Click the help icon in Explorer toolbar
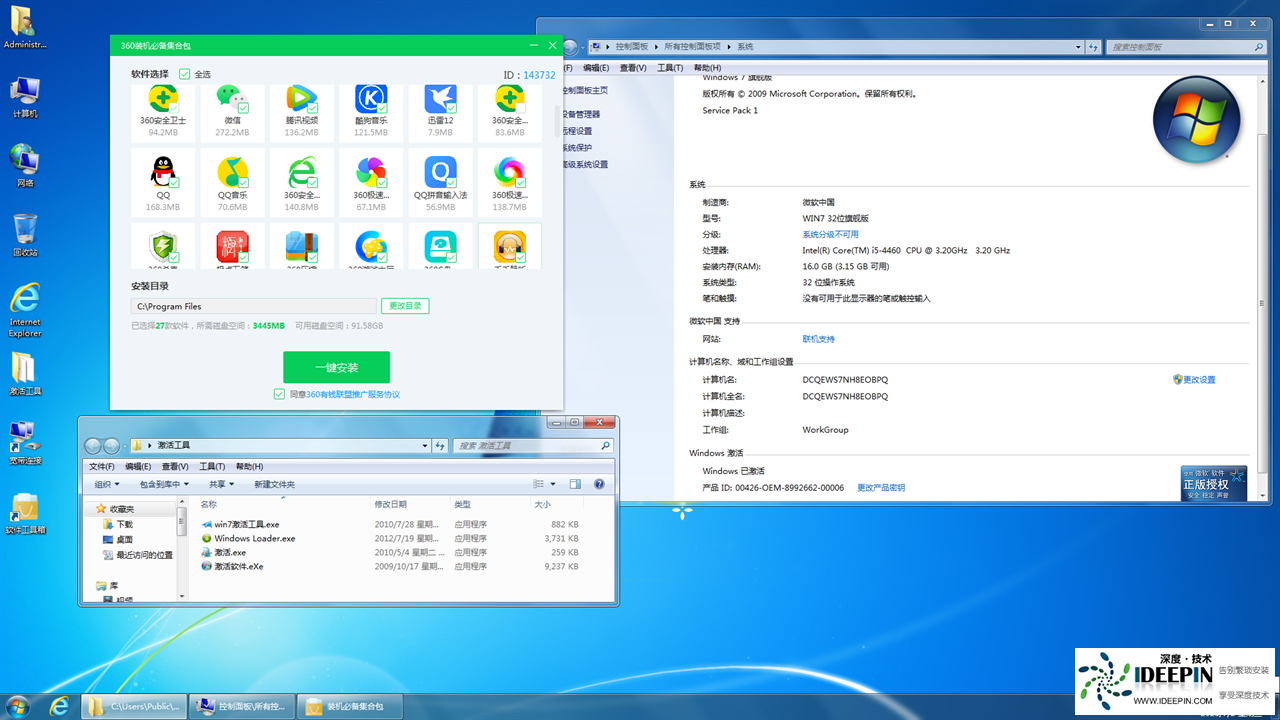The width and height of the screenshot is (1280, 720). click(599, 484)
